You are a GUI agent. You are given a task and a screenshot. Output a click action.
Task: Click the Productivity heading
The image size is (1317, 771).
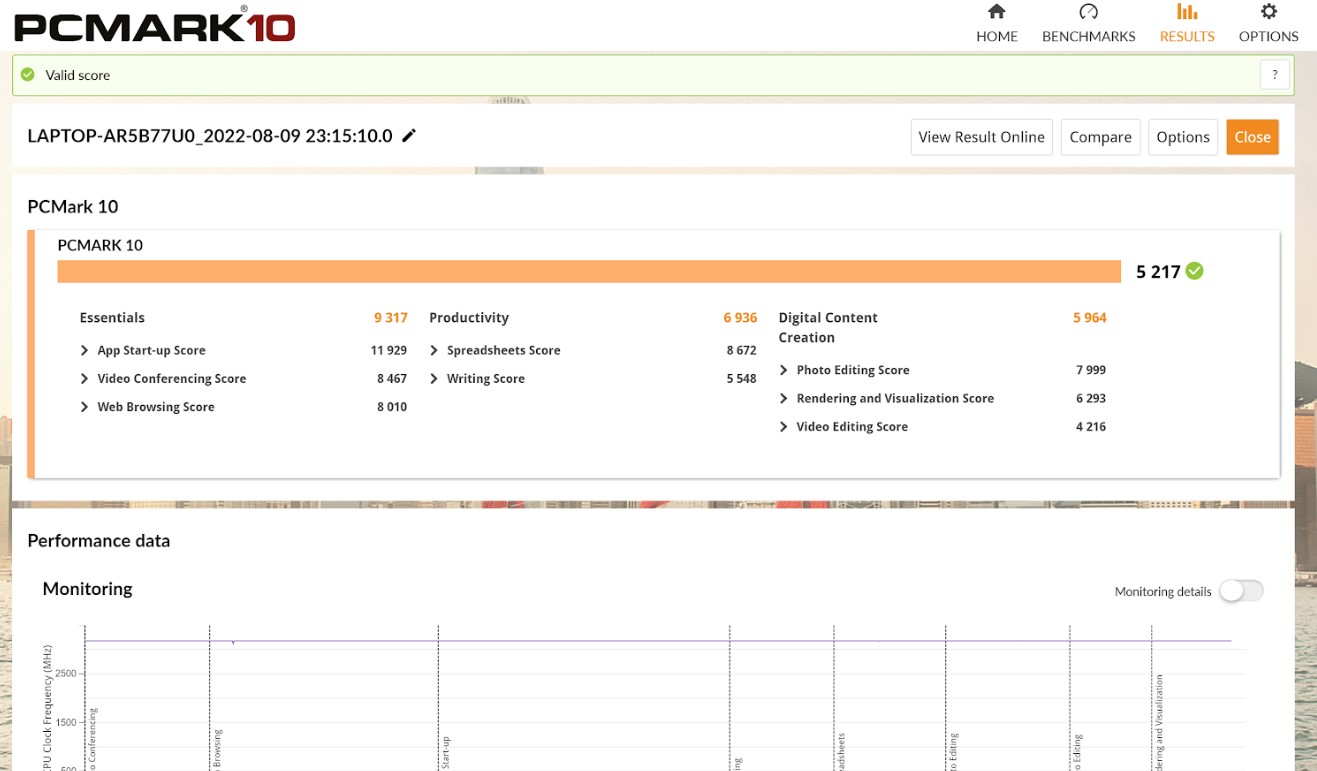tap(469, 318)
